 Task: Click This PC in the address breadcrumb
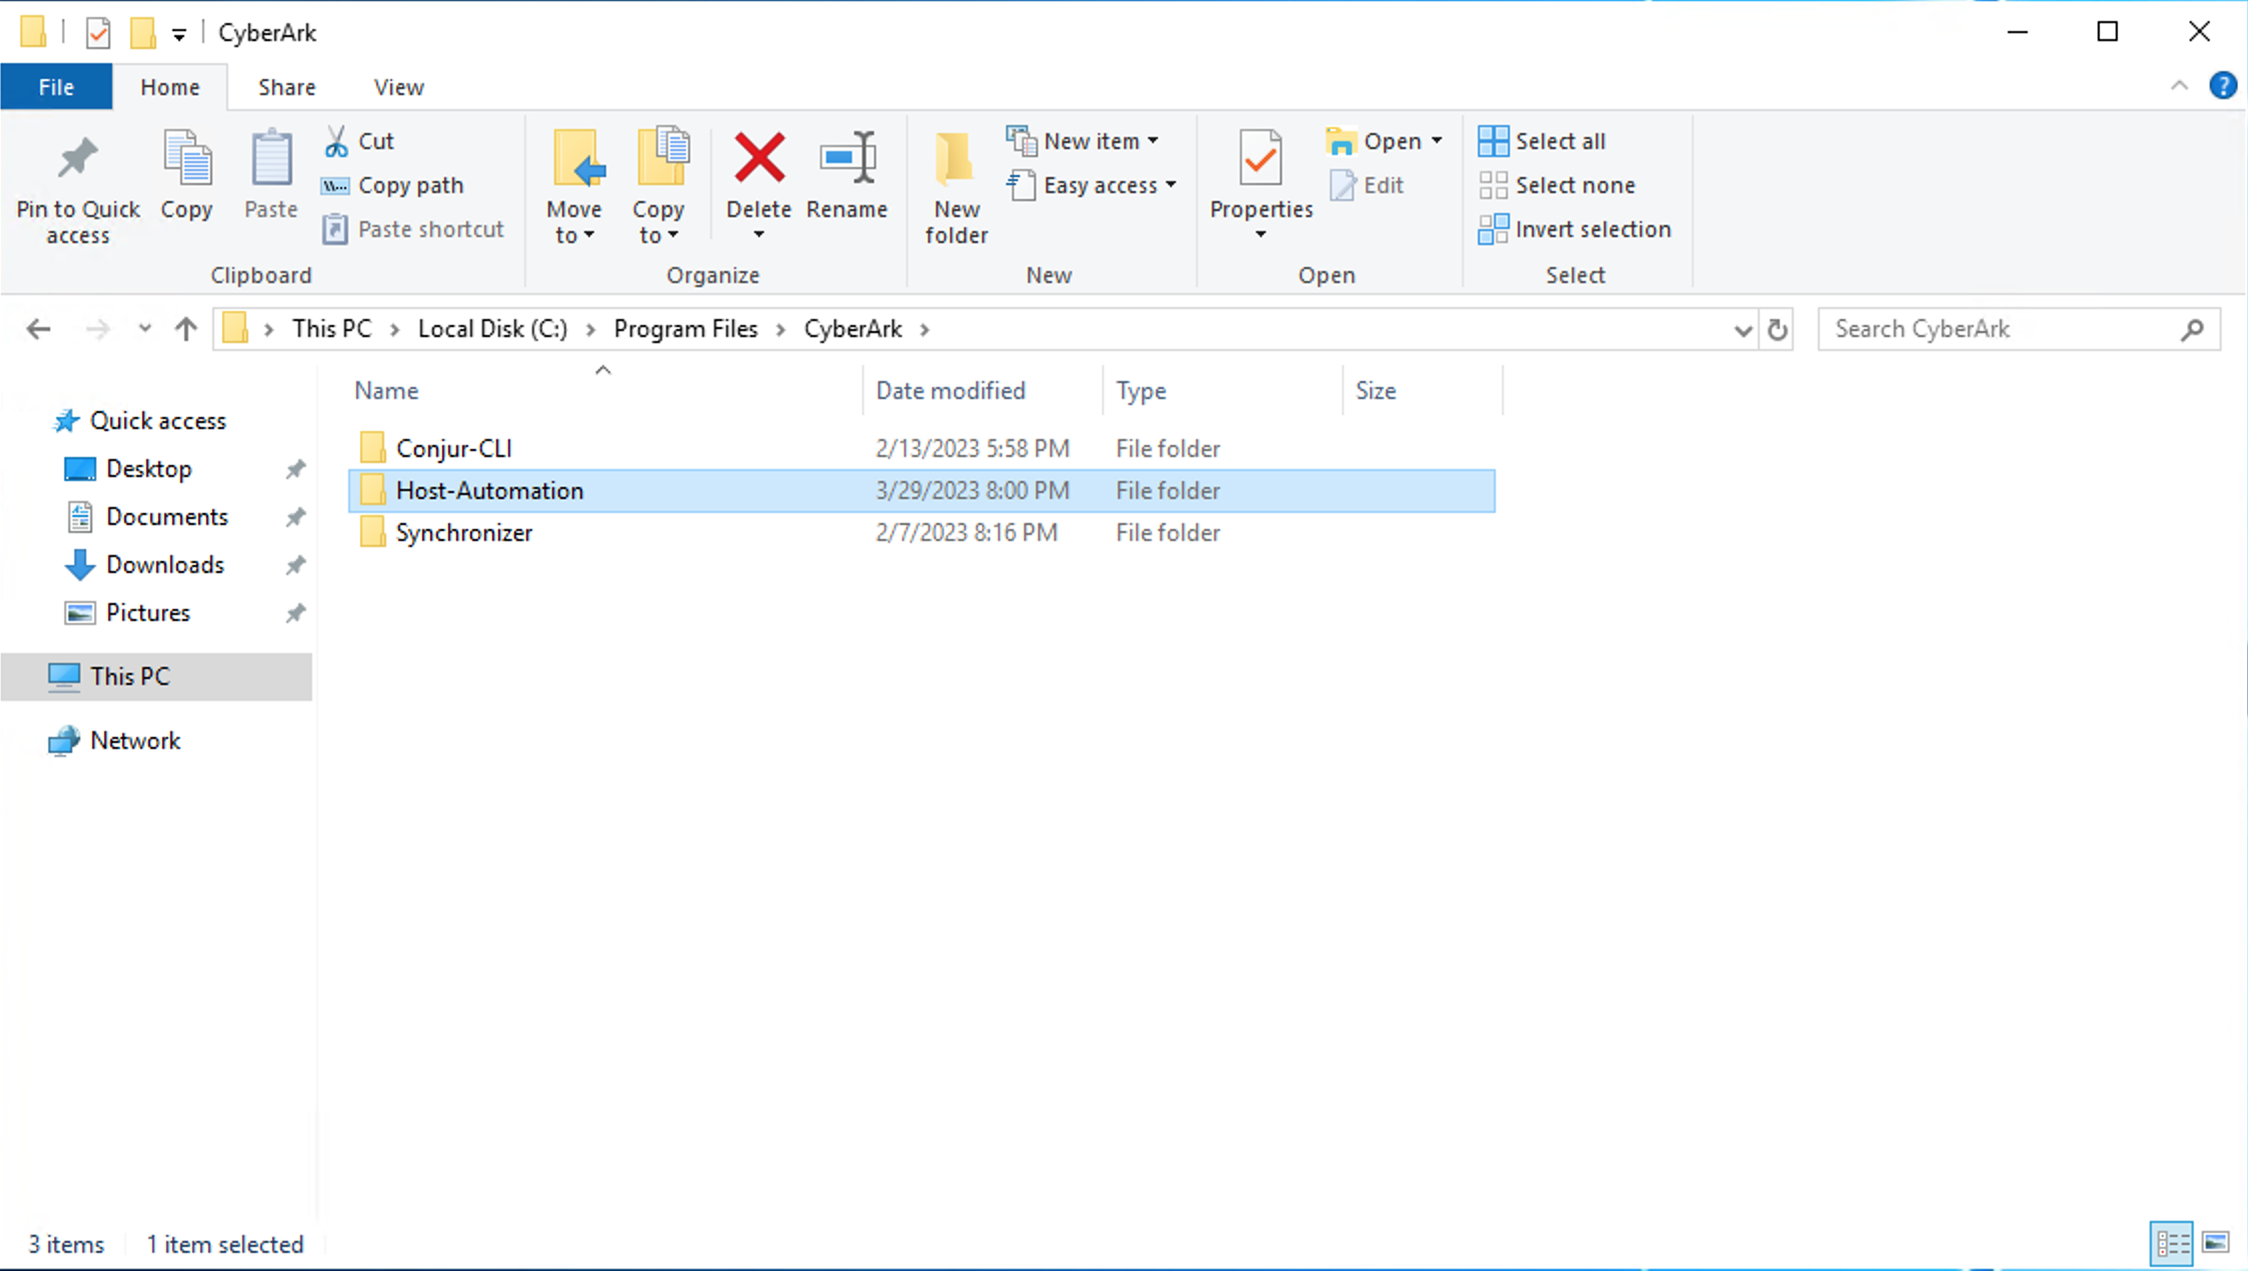coord(332,329)
